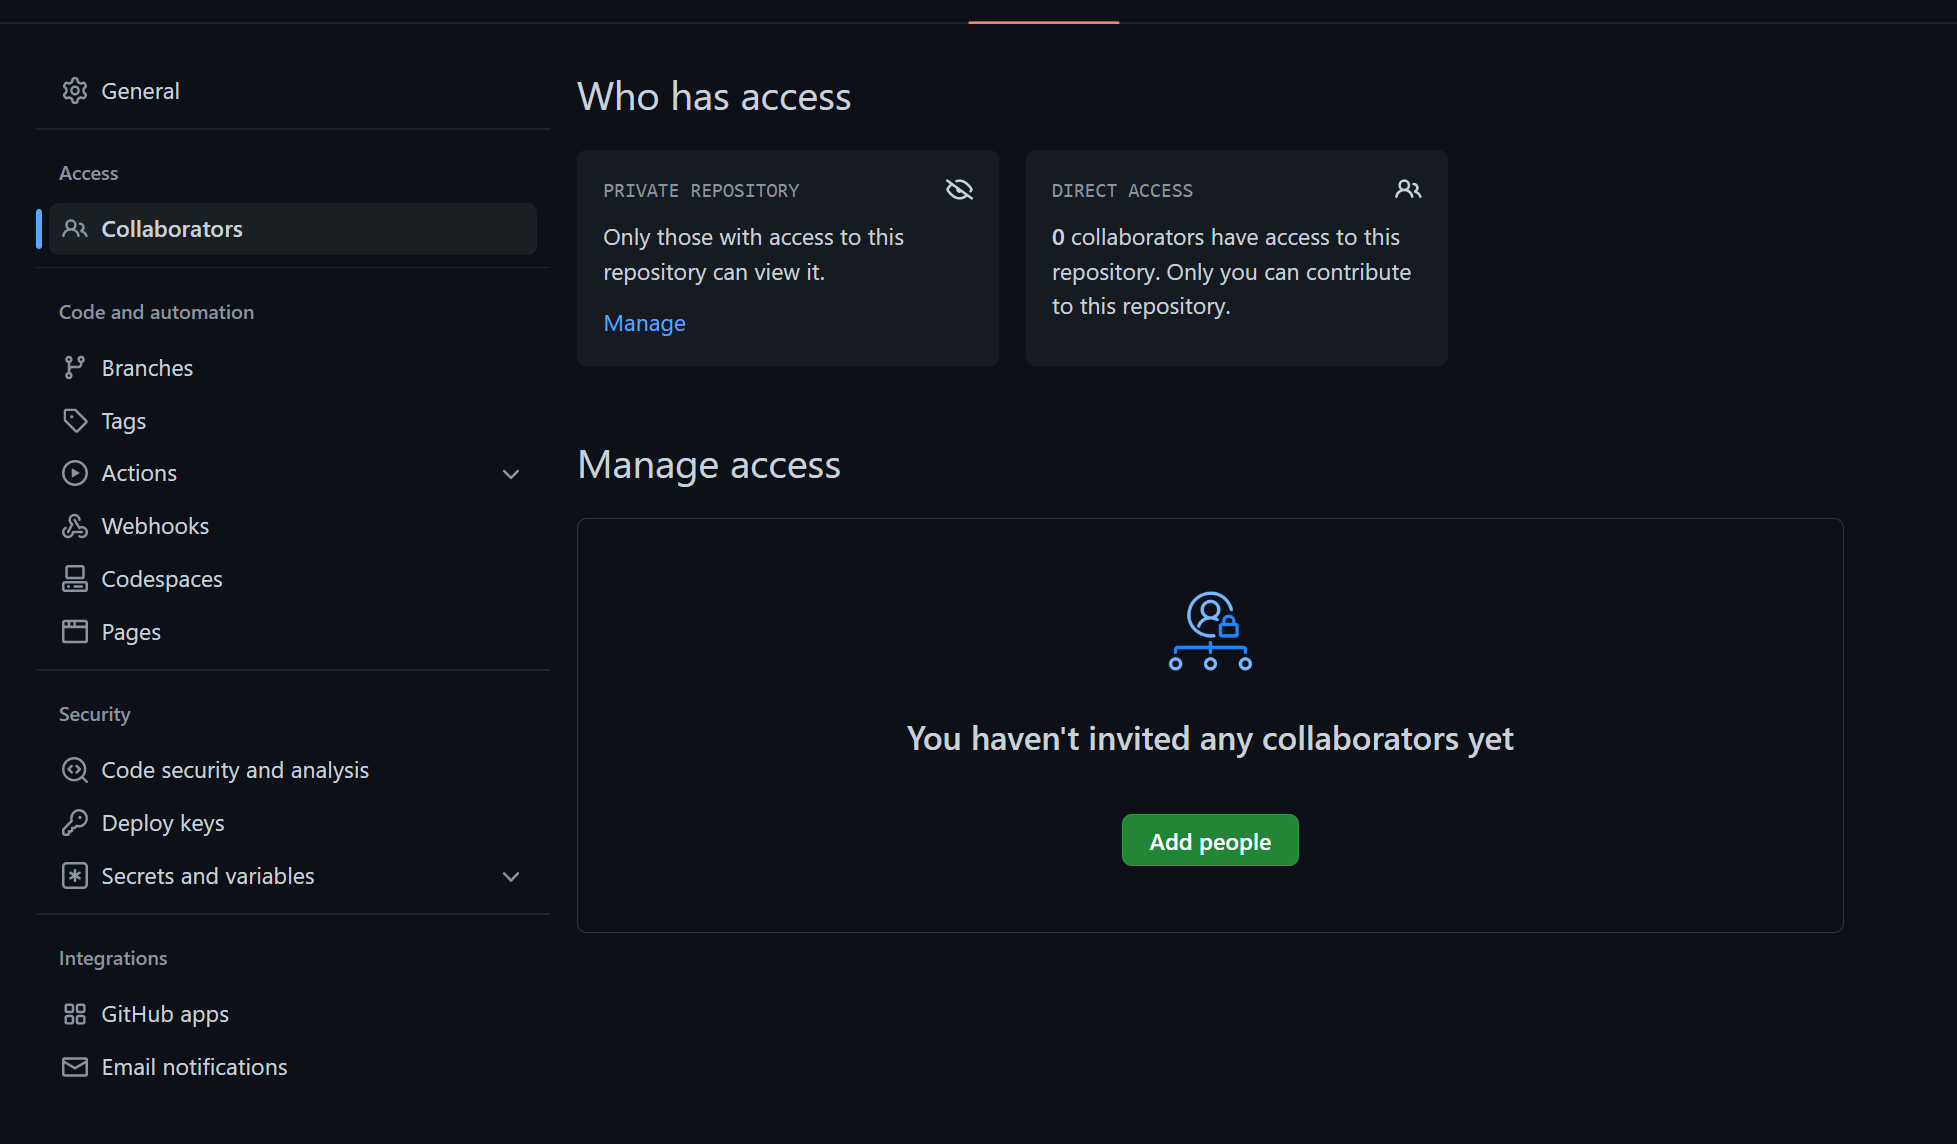Click the Email notifications envelope icon

pyautogui.click(x=75, y=1067)
